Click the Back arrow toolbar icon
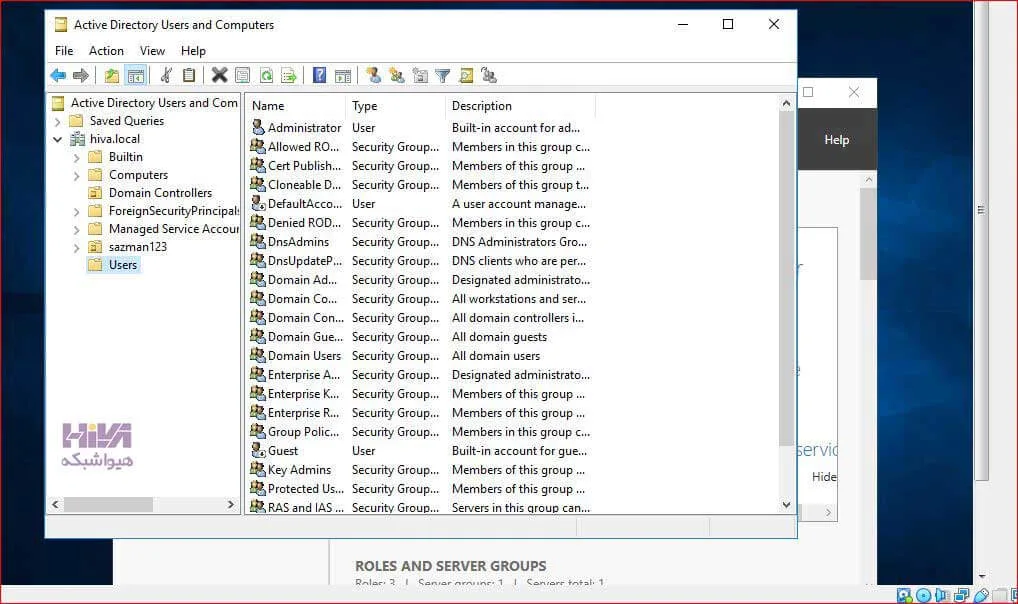Viewport: 1018px width, 604px height. click(x=58, y=75)
